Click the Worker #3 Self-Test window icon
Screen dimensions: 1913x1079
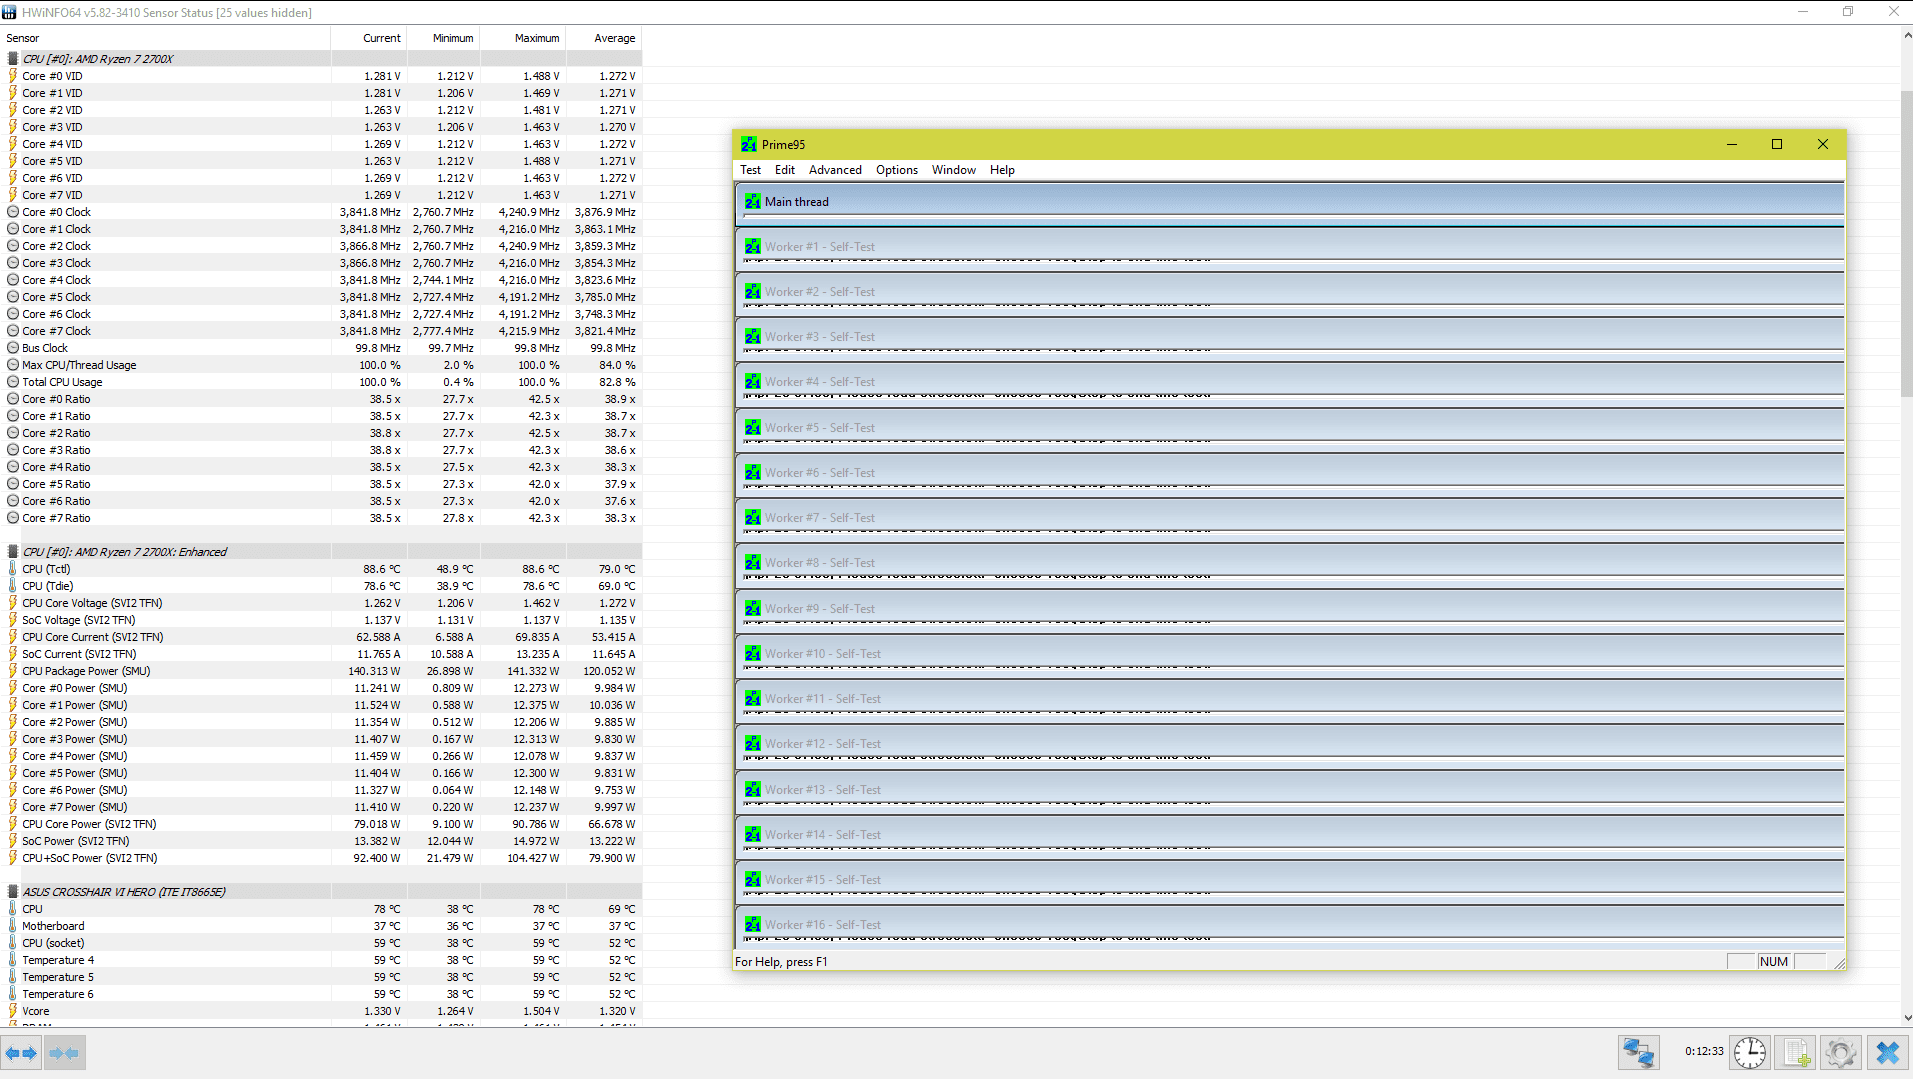point(753,337)
